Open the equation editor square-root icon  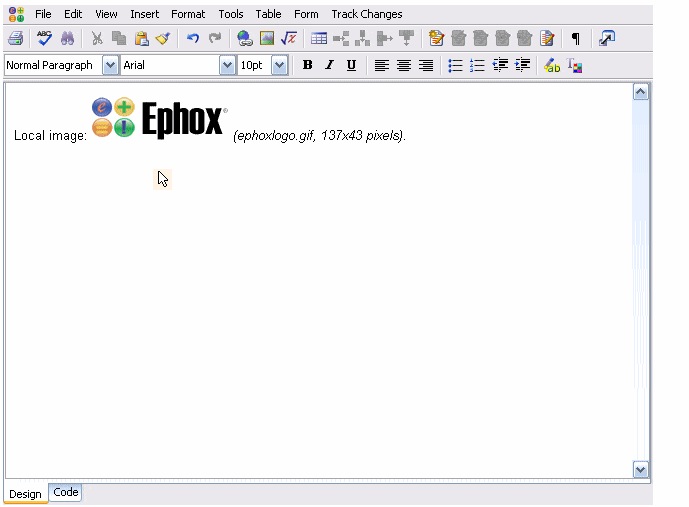289,38
